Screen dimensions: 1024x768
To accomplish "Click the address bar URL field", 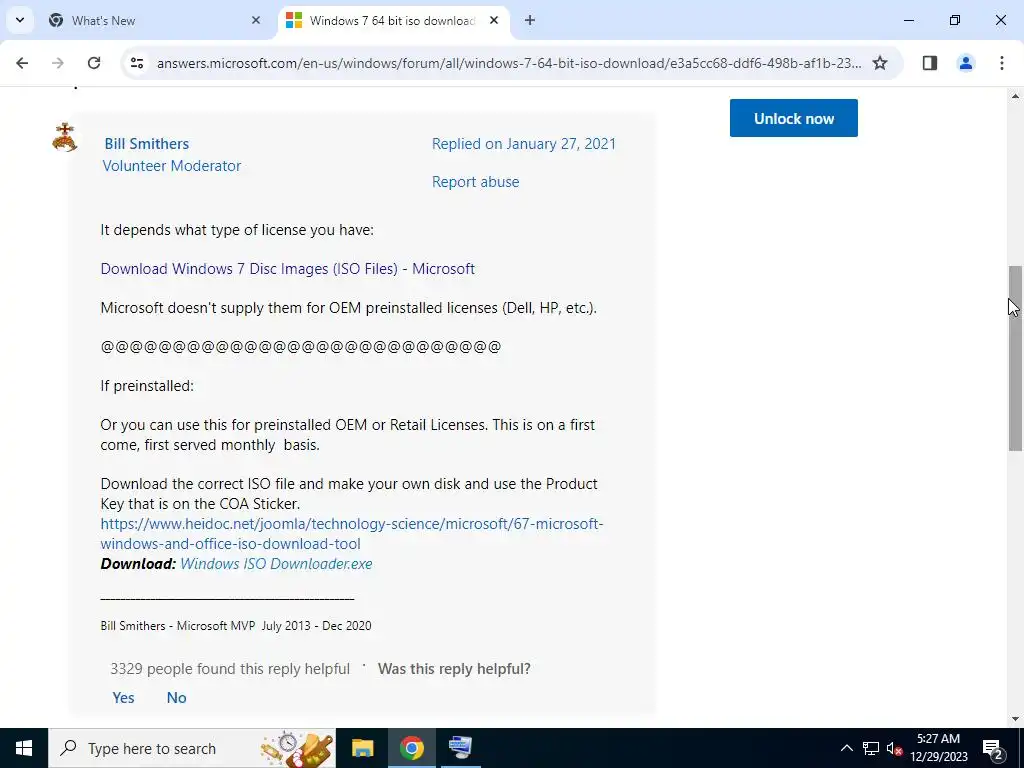I will point(509,63).
